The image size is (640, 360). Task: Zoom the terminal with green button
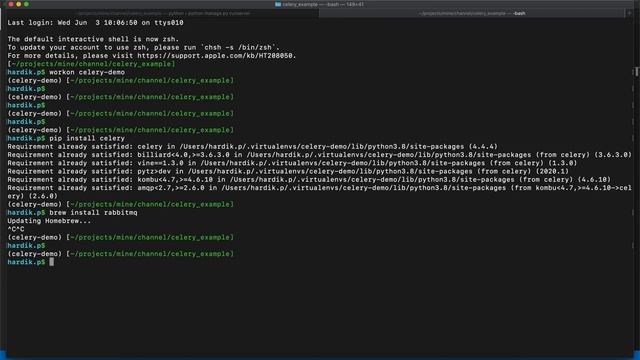coord(27,4)
